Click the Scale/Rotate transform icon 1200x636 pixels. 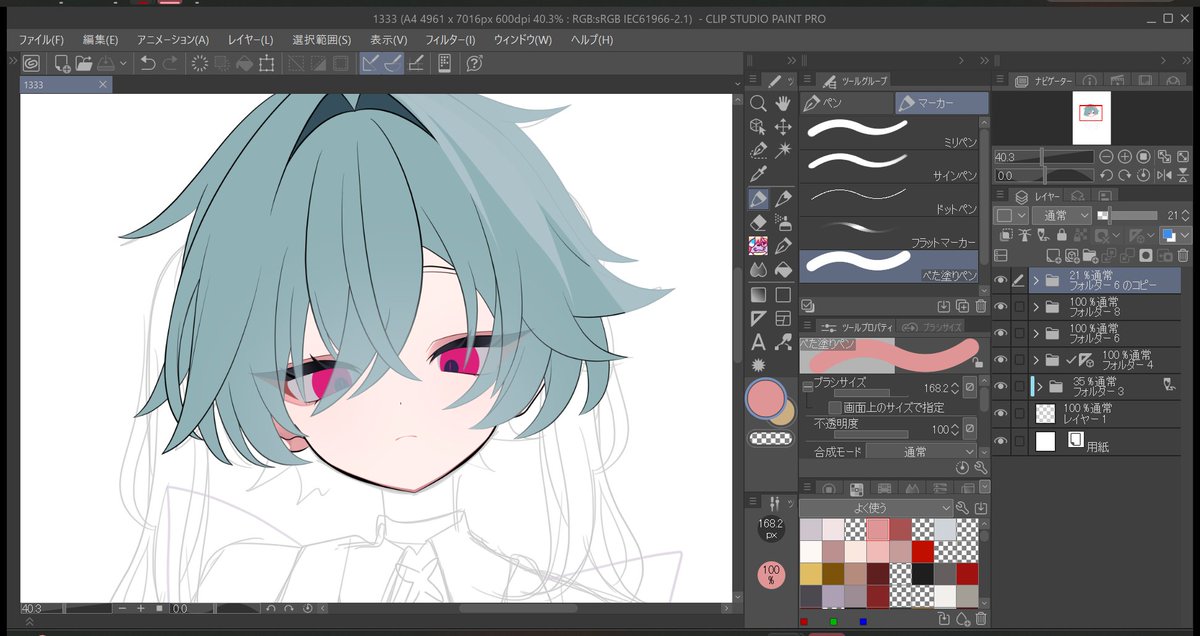point(267,63)
